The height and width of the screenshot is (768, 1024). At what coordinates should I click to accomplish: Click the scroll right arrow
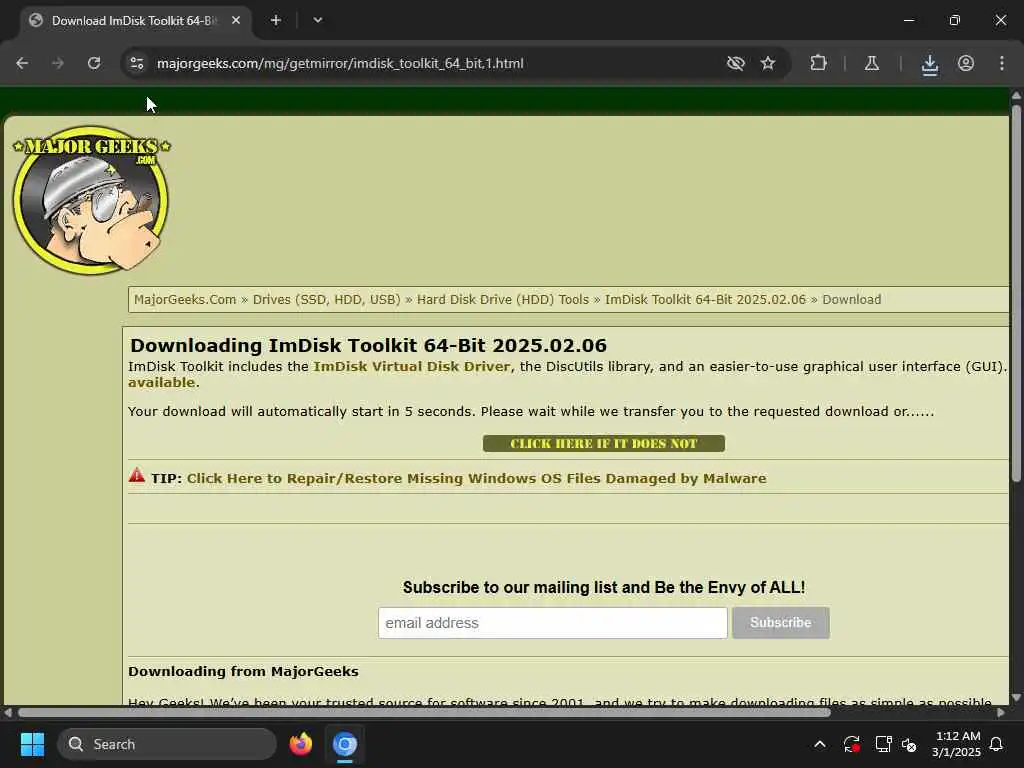(x=1001, y=712)
